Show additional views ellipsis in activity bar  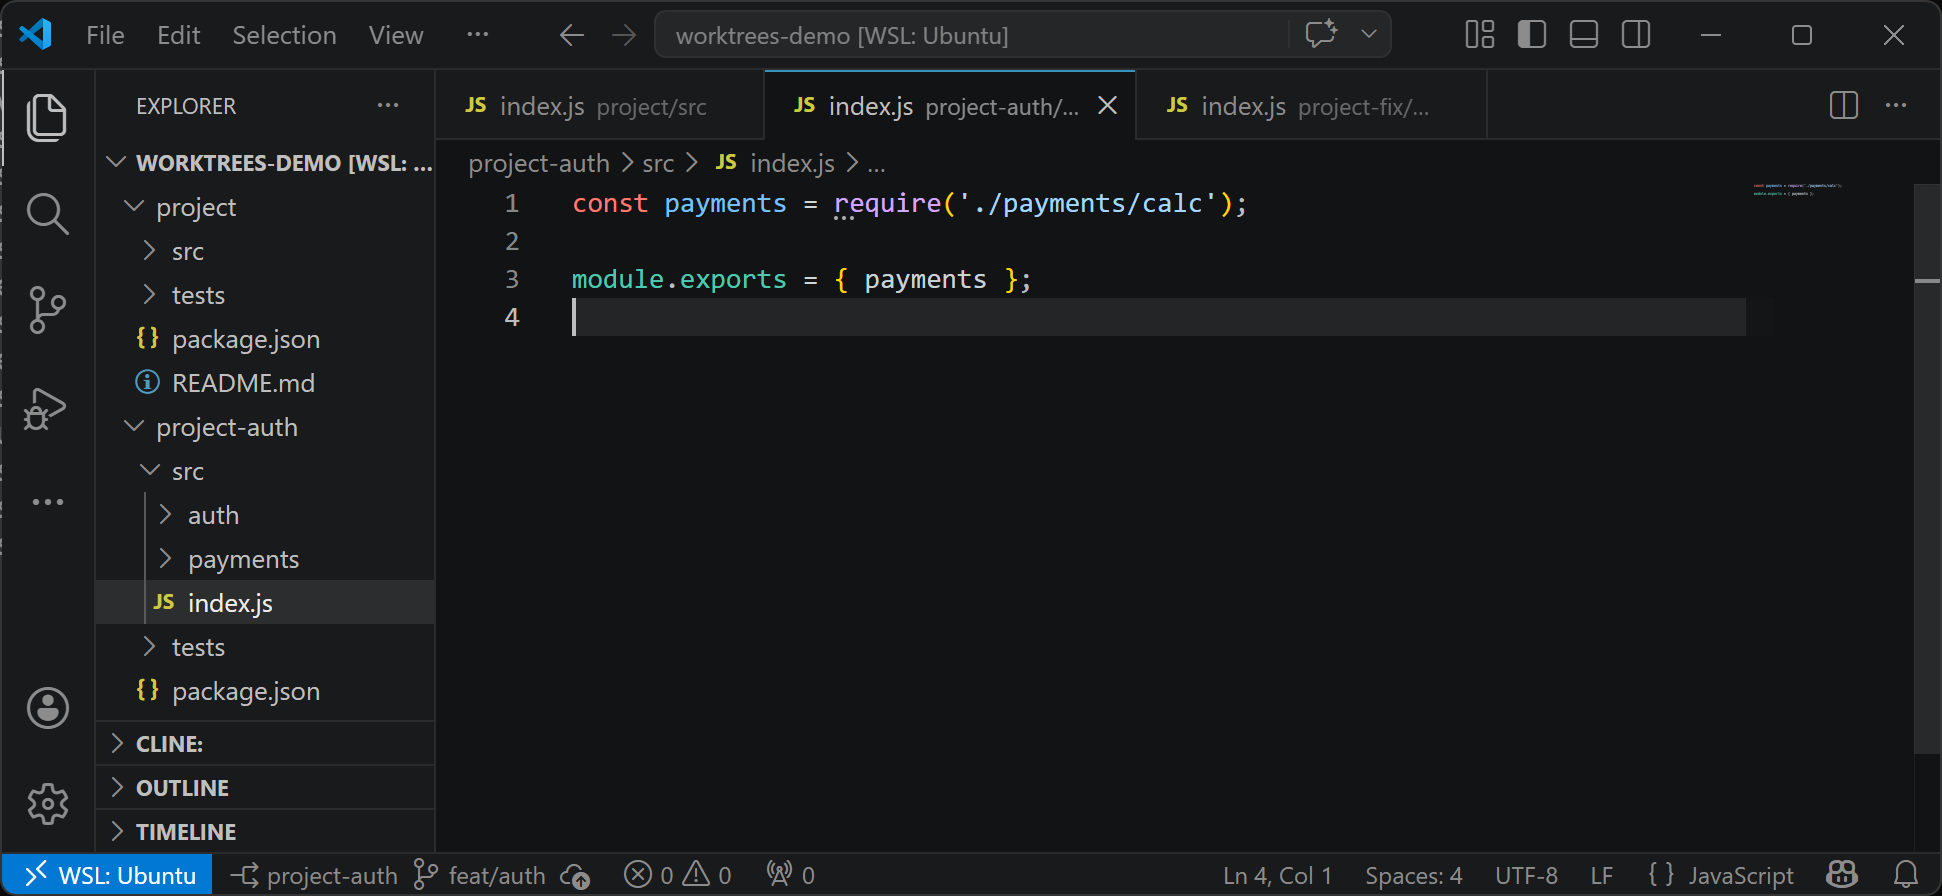click(47, 502)
